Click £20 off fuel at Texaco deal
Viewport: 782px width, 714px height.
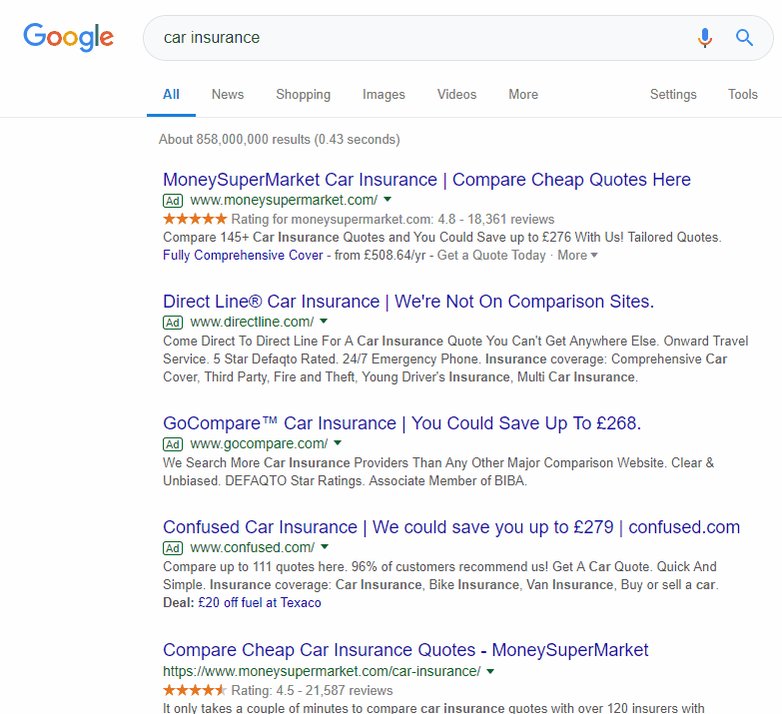259,603
